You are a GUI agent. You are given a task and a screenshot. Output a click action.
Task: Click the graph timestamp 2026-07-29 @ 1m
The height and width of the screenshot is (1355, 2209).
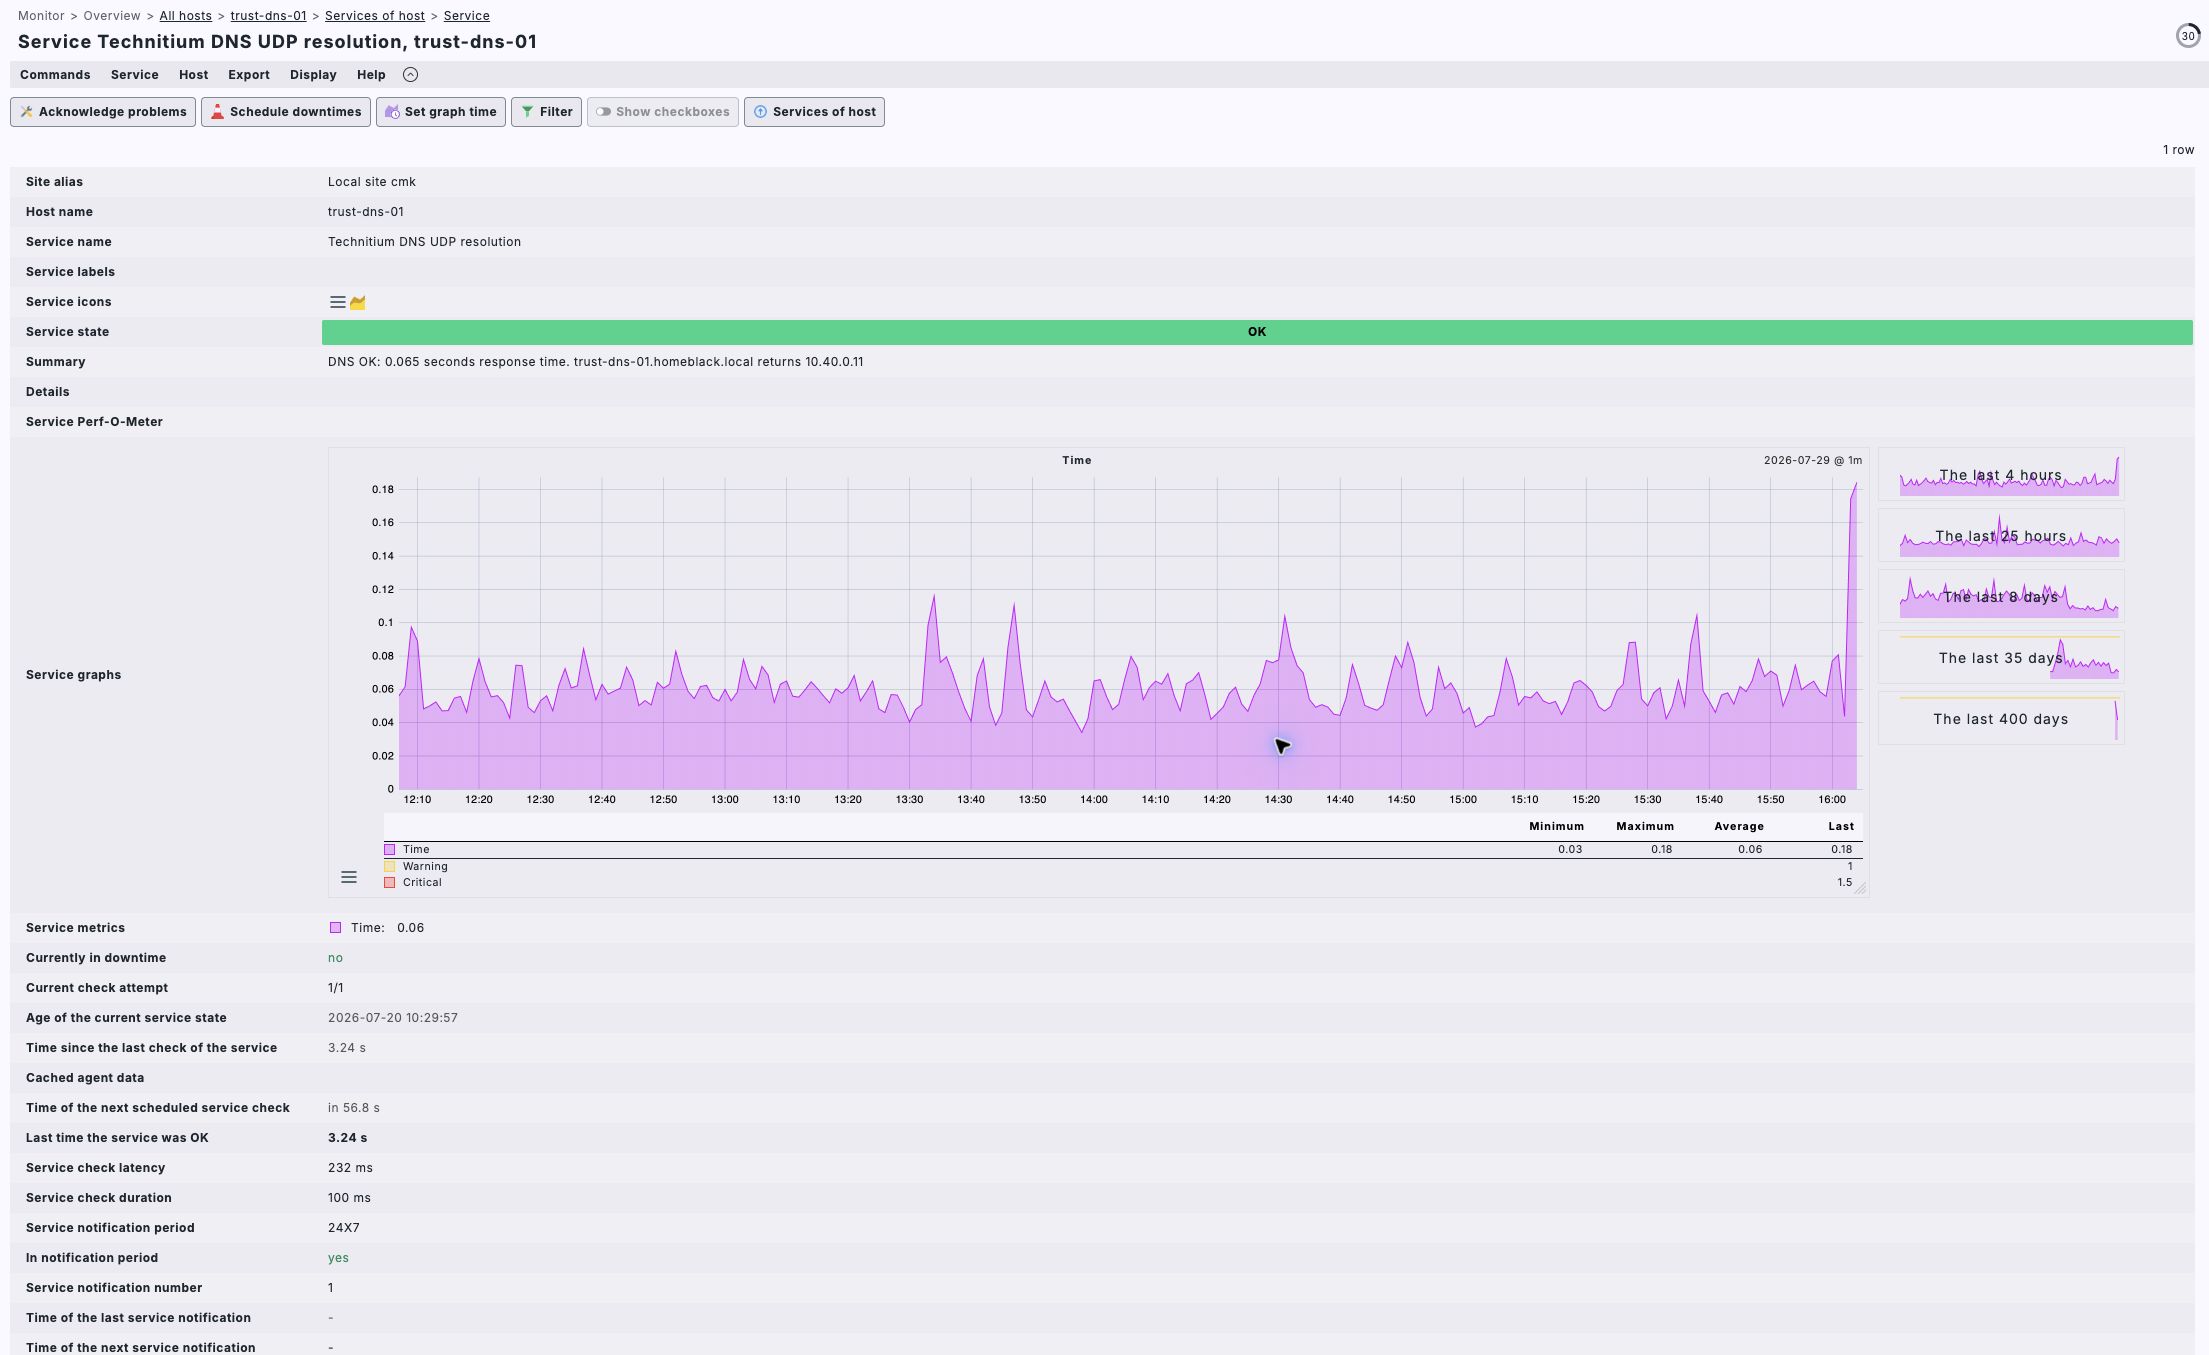click(1813, 460)
